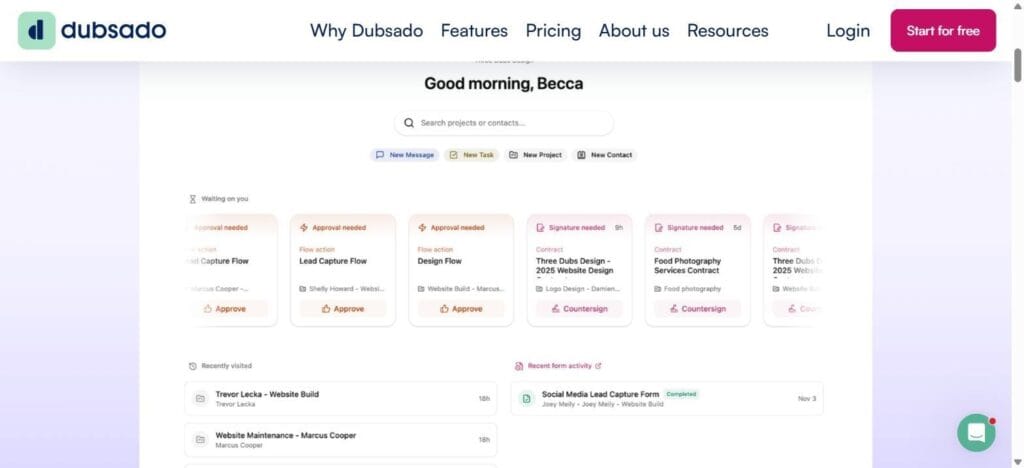Click folder icon beside Shelly Howard project
Image resolution: width=1024 pixels, height=468 pixels.
point(303,289)
